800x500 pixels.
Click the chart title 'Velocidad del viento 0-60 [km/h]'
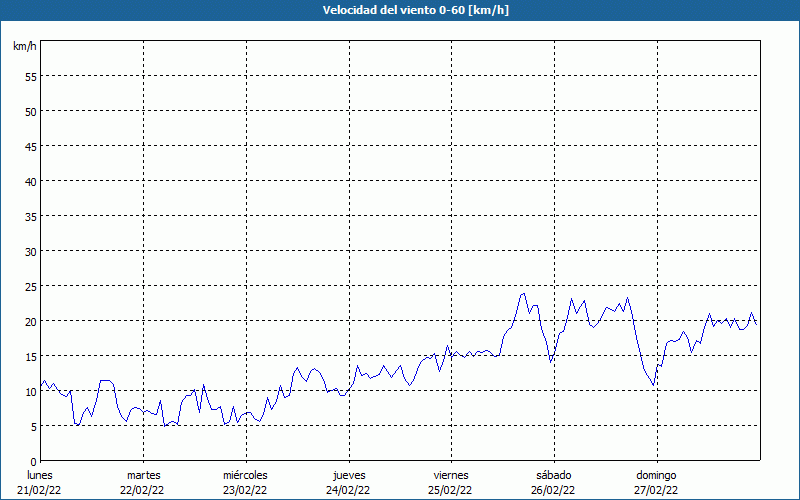pos(415,10)
